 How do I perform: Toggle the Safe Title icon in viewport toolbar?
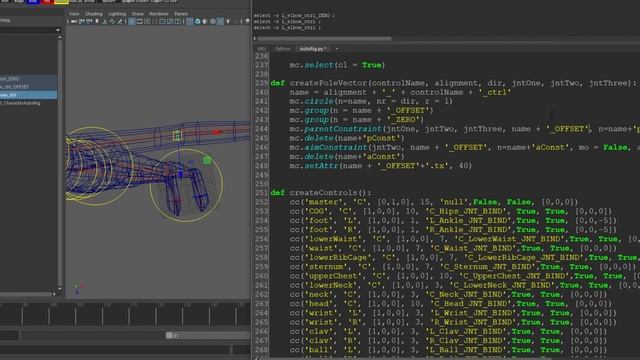[x=178, y=21]
